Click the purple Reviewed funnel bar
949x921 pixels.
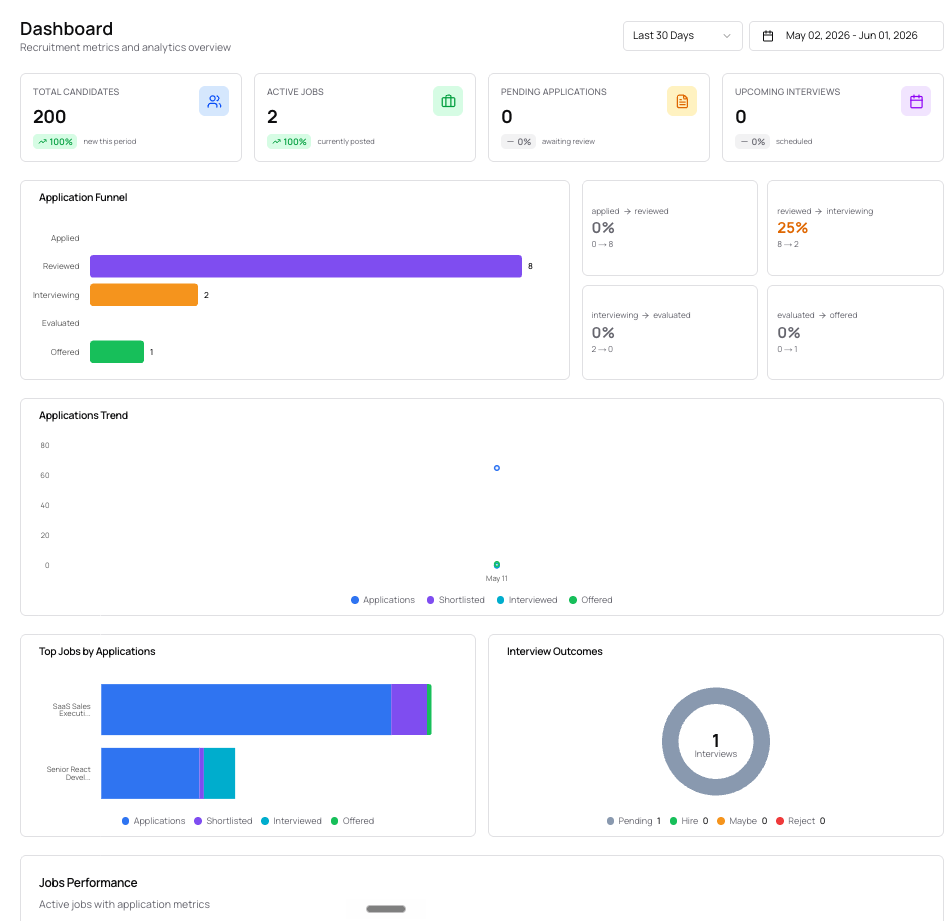306,266
